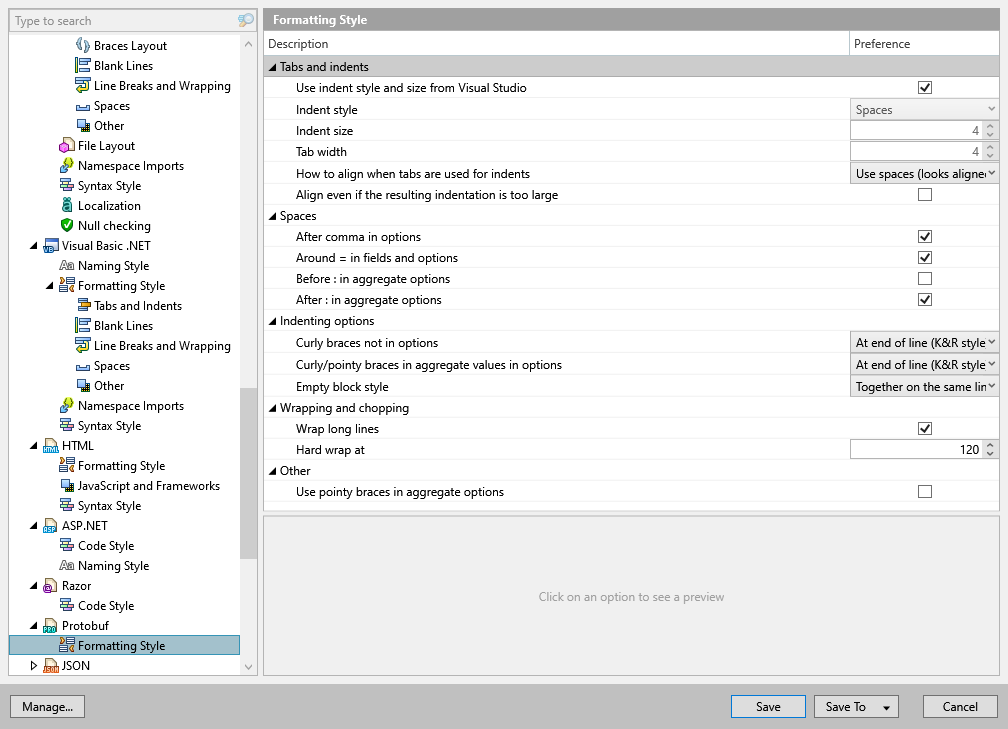Image resolution: width=1008 pixels, height=729 pixels.
Task: Uncheck 'Wrap long lines'
Action: point(925,428)
